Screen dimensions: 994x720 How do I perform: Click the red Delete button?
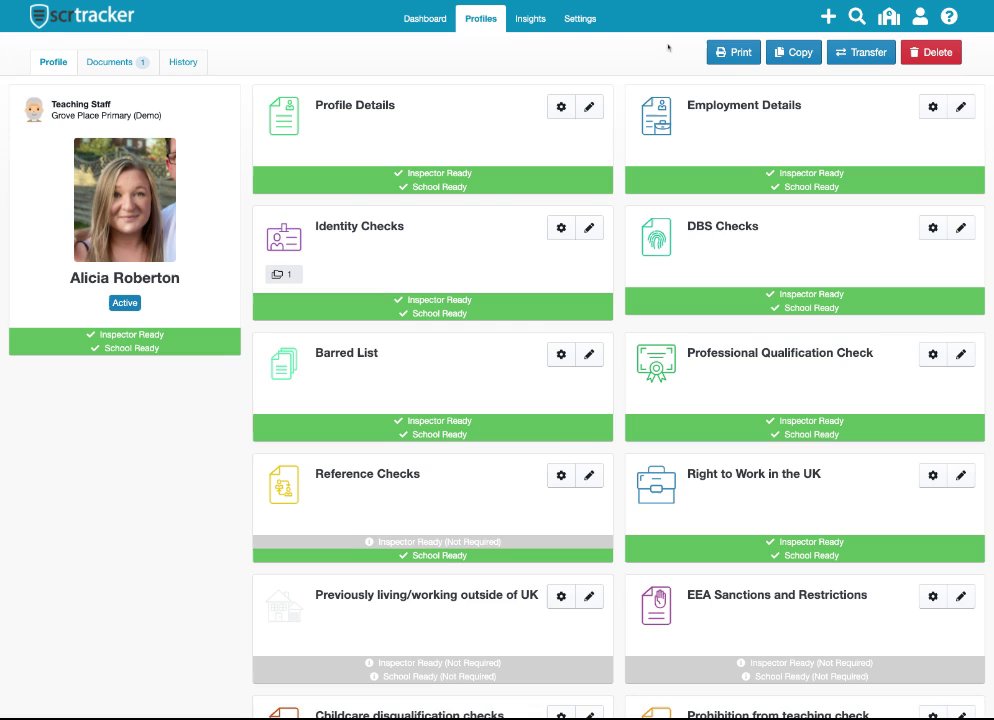pos(931,53)
